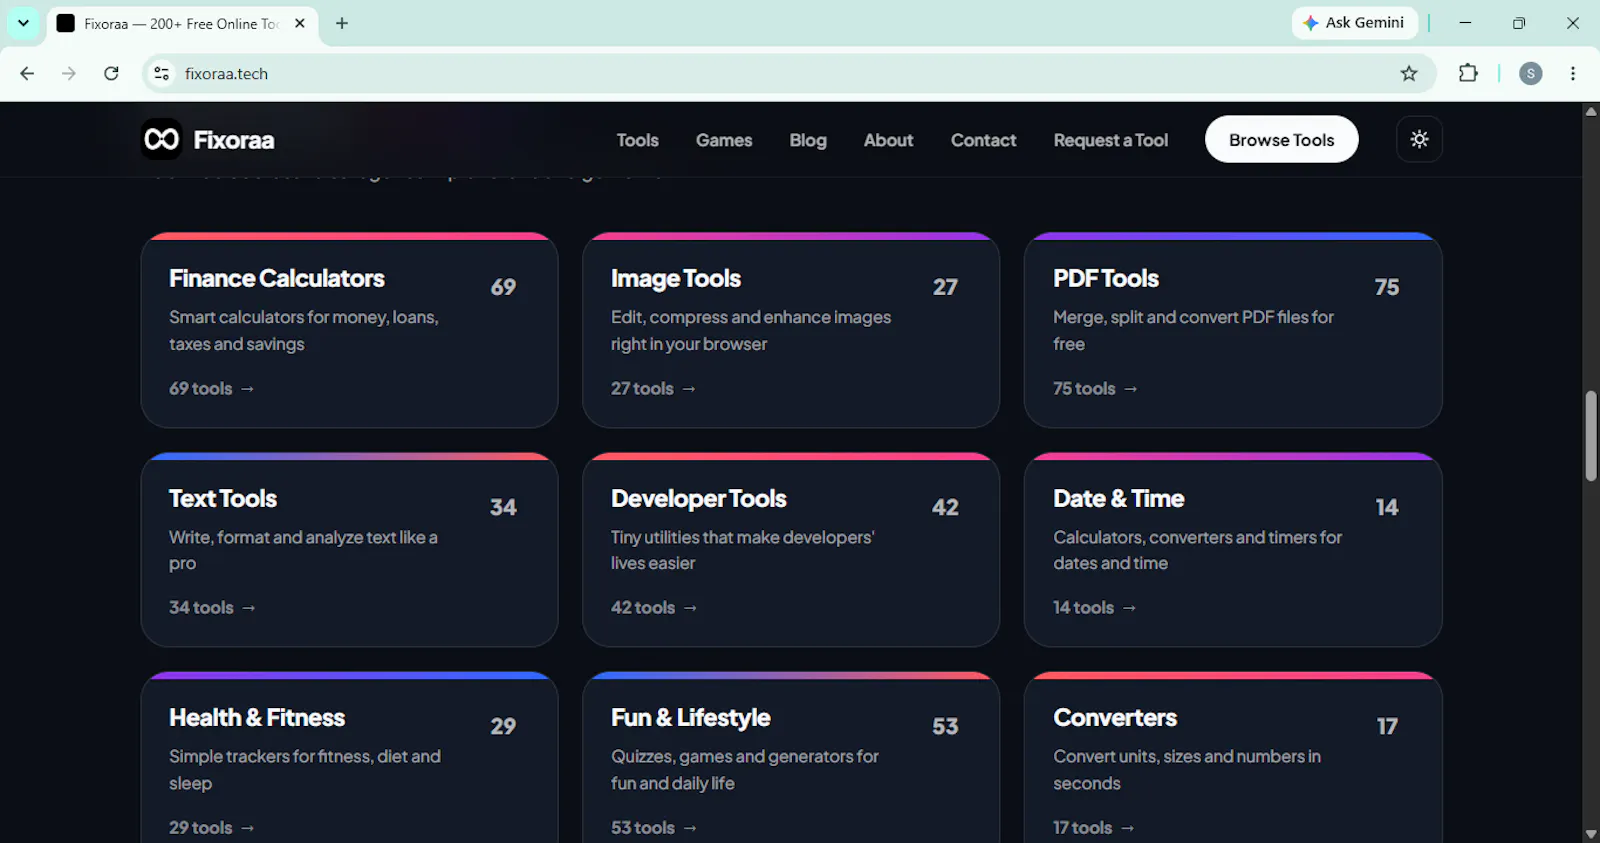Open the Blog nav link
Screen dimensions: 1600x843
808,140
